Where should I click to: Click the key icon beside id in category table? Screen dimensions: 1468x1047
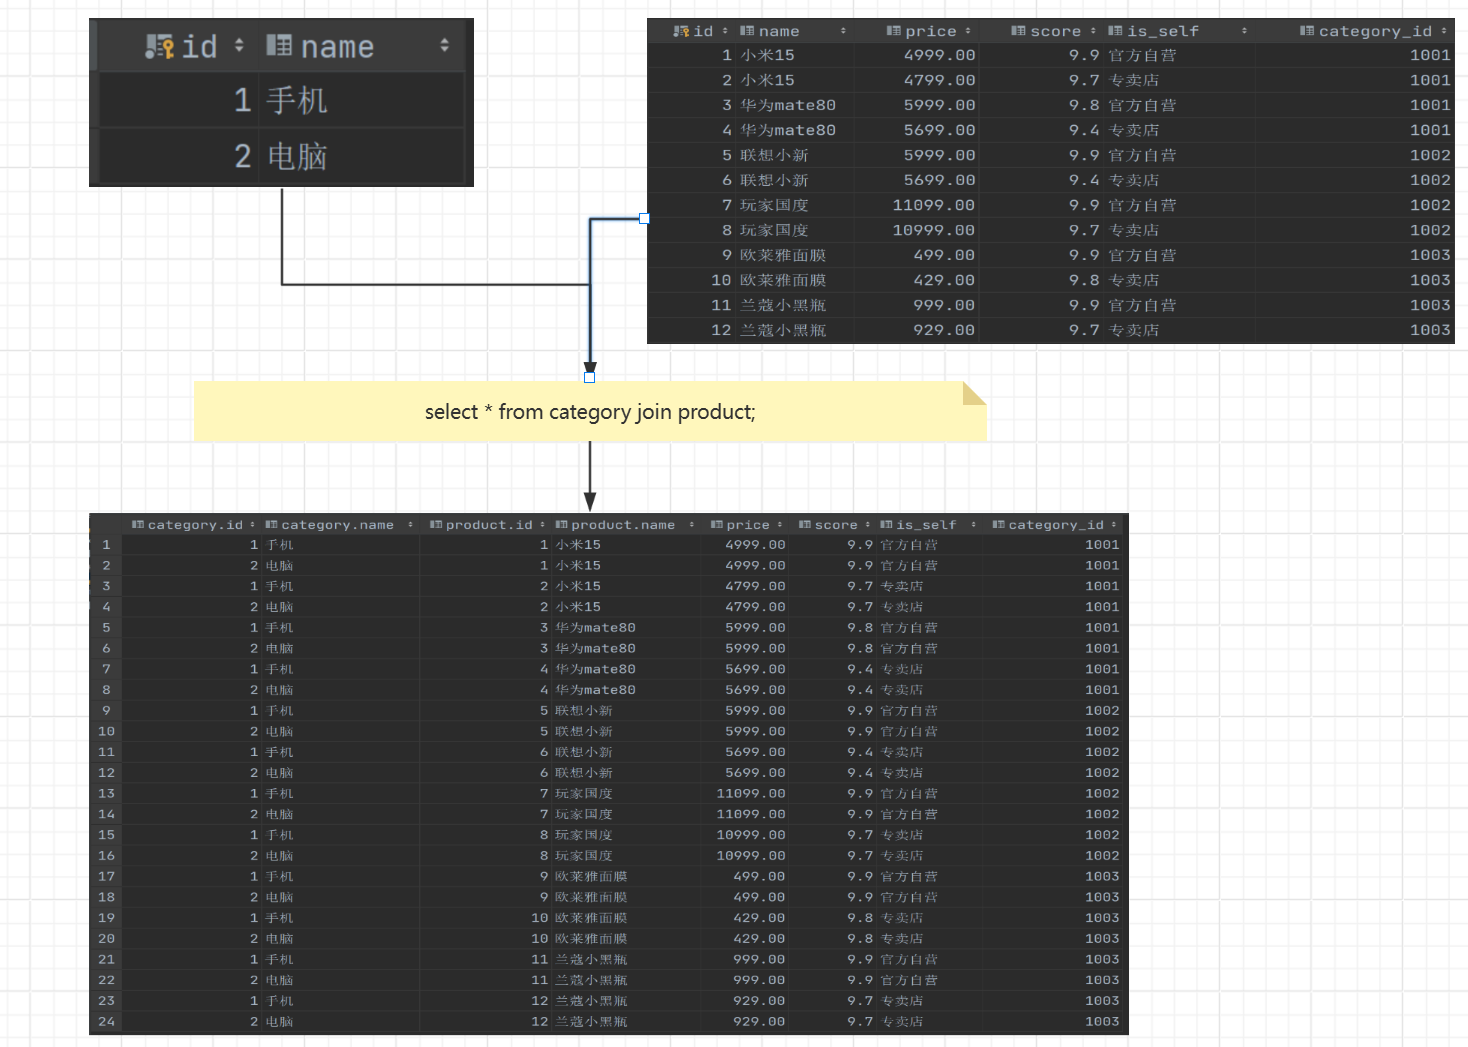(x=160, y=46)
